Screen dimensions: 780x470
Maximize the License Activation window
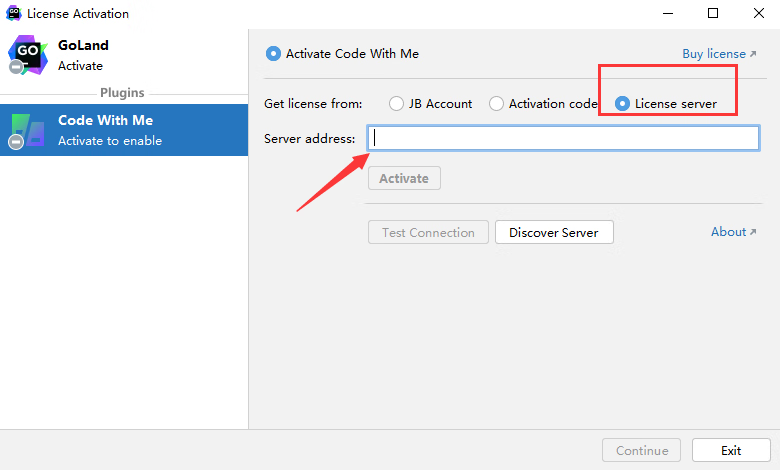(x=713, y=14)
